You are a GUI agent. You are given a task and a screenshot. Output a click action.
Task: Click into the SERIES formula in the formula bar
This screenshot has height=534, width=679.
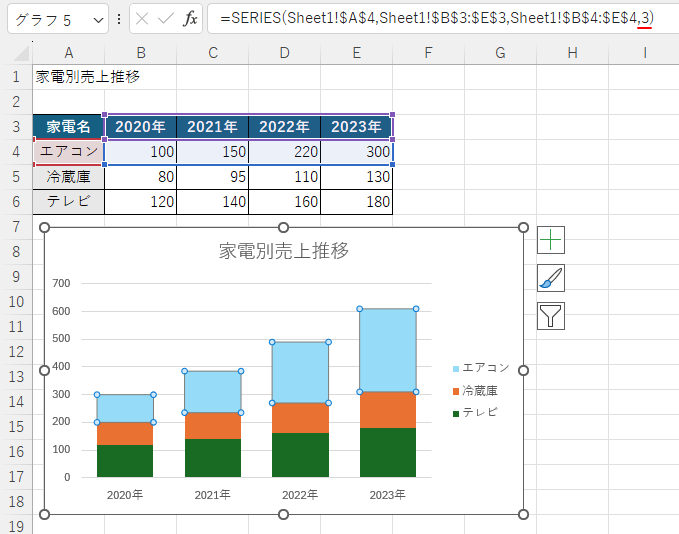(437, 18)
